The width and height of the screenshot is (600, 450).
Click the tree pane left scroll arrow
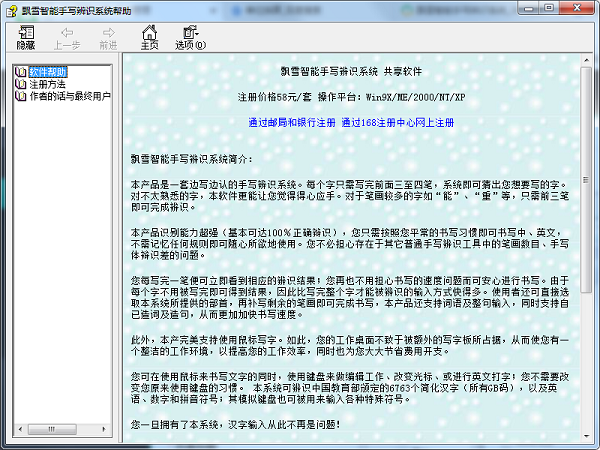[20, 429]
